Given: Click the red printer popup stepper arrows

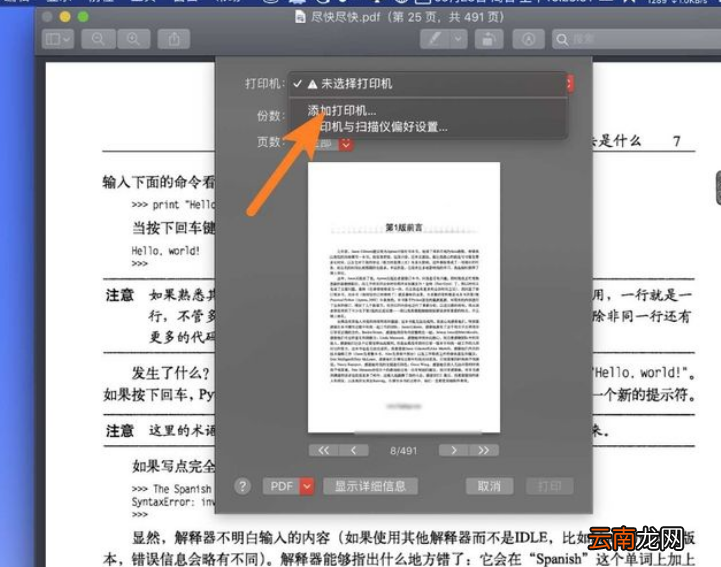Looking at the screenshot, I should [570, 84].
